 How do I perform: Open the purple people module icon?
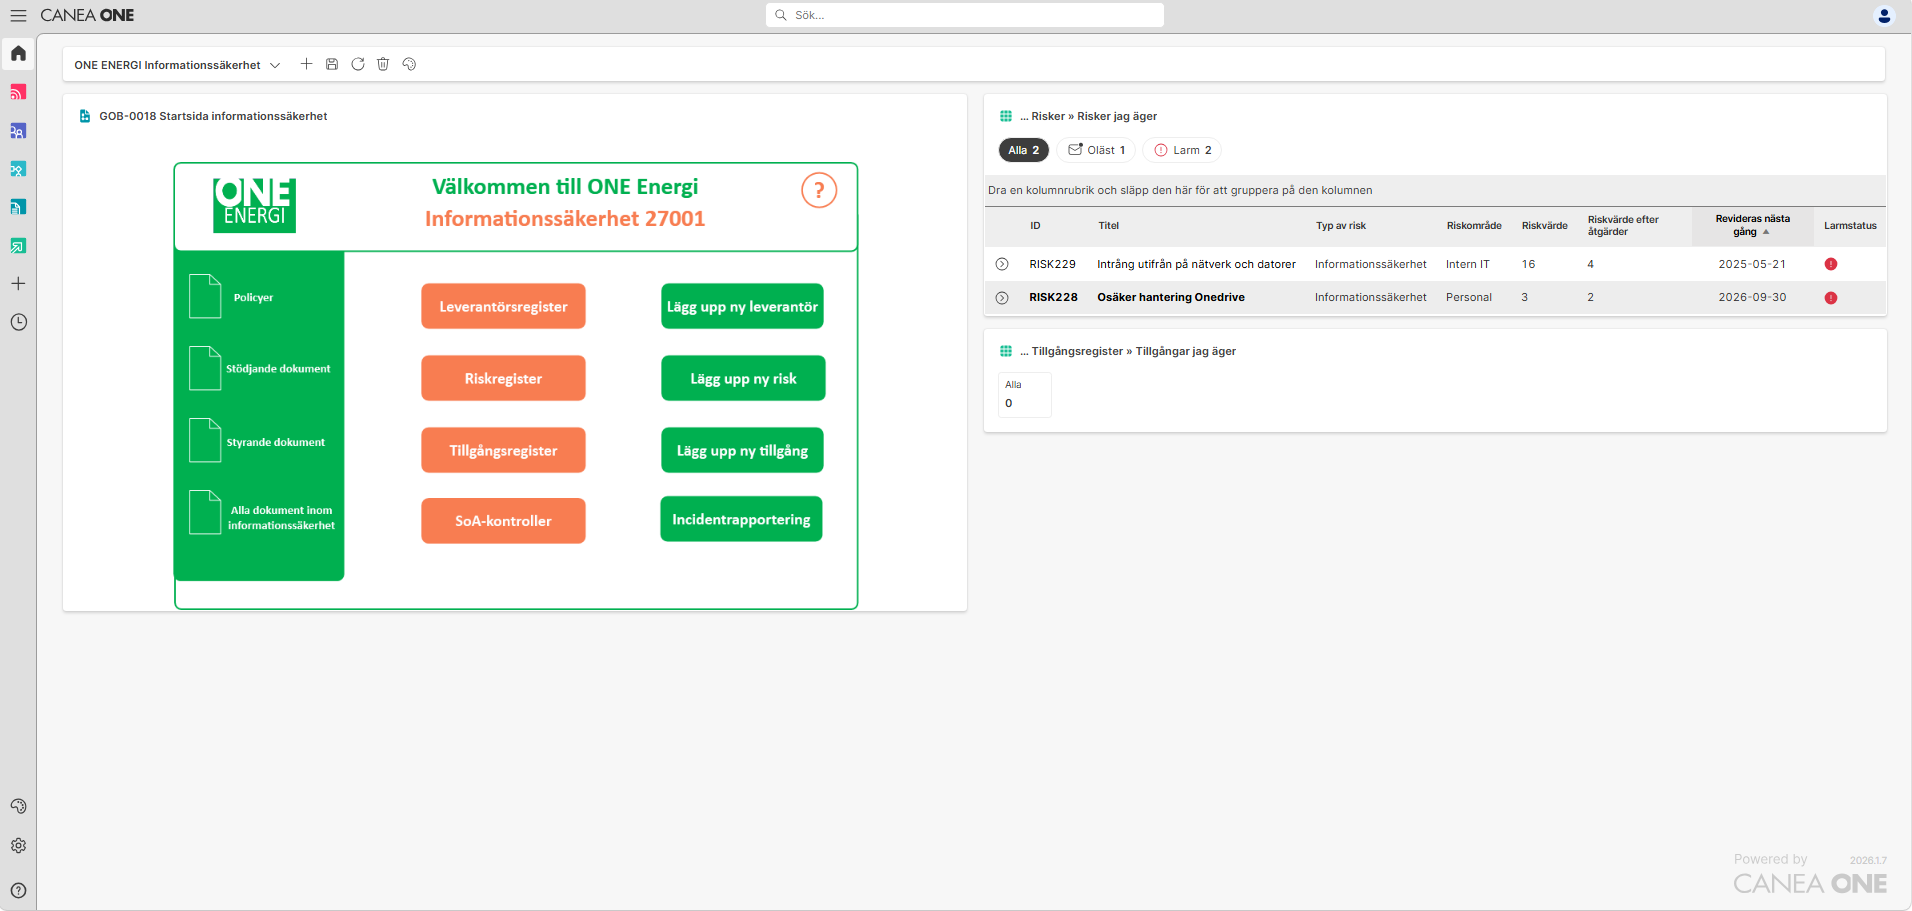(18, 131)
